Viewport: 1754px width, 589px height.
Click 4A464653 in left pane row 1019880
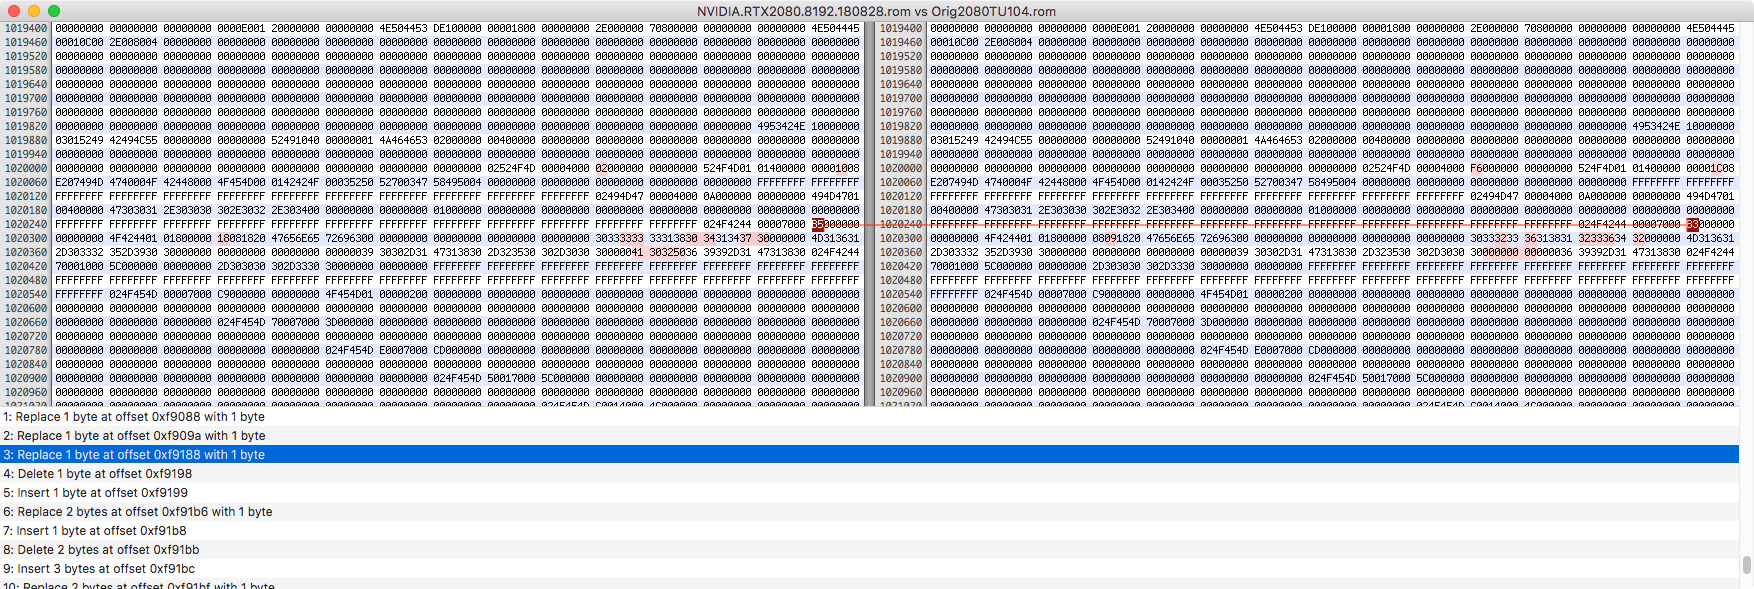tap(403, 140)
